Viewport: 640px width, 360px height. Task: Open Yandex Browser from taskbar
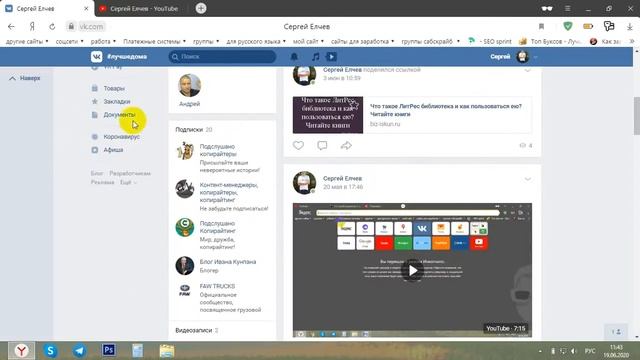point(22,351)
